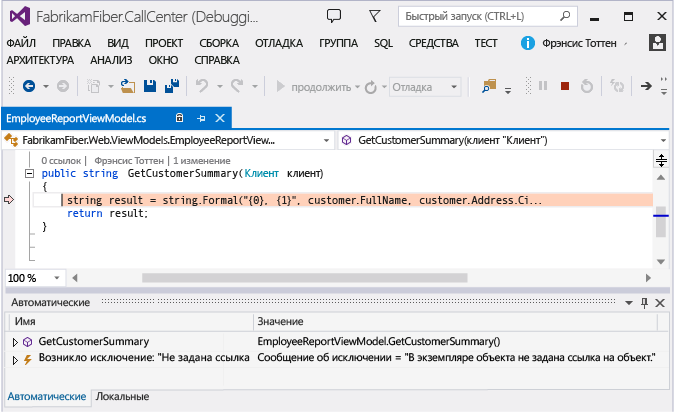Click the New Project toolbar icon
674x412 pixels.
[93, 86]
